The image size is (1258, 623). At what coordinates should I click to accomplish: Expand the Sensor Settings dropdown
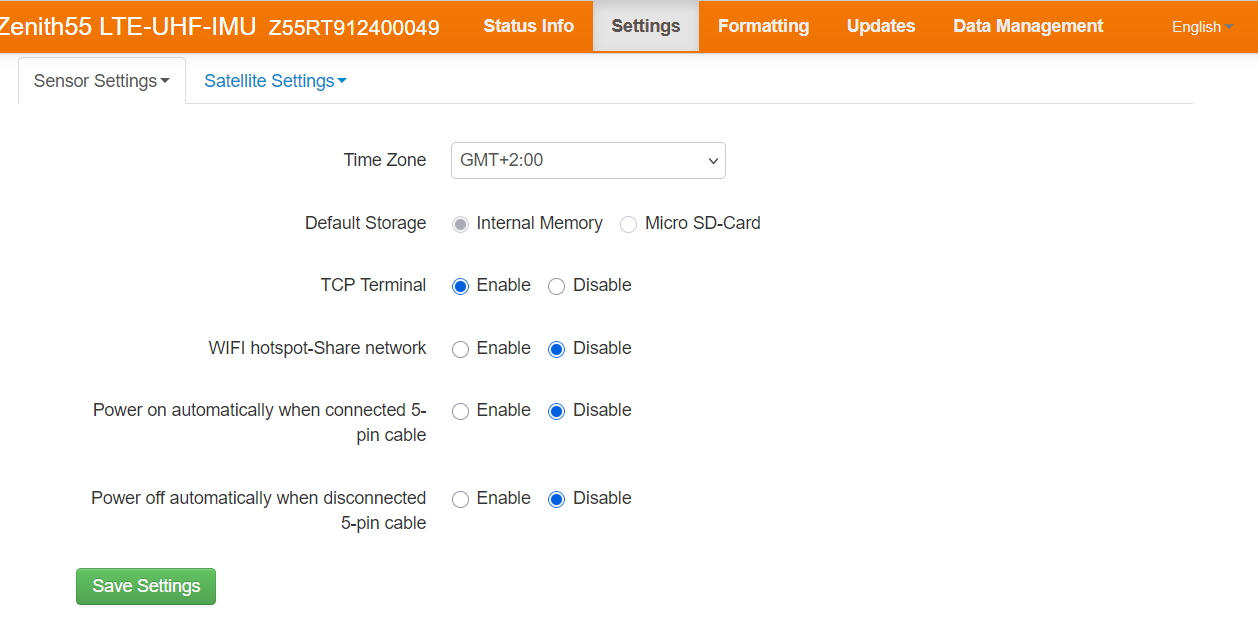[x=102, y=81]
